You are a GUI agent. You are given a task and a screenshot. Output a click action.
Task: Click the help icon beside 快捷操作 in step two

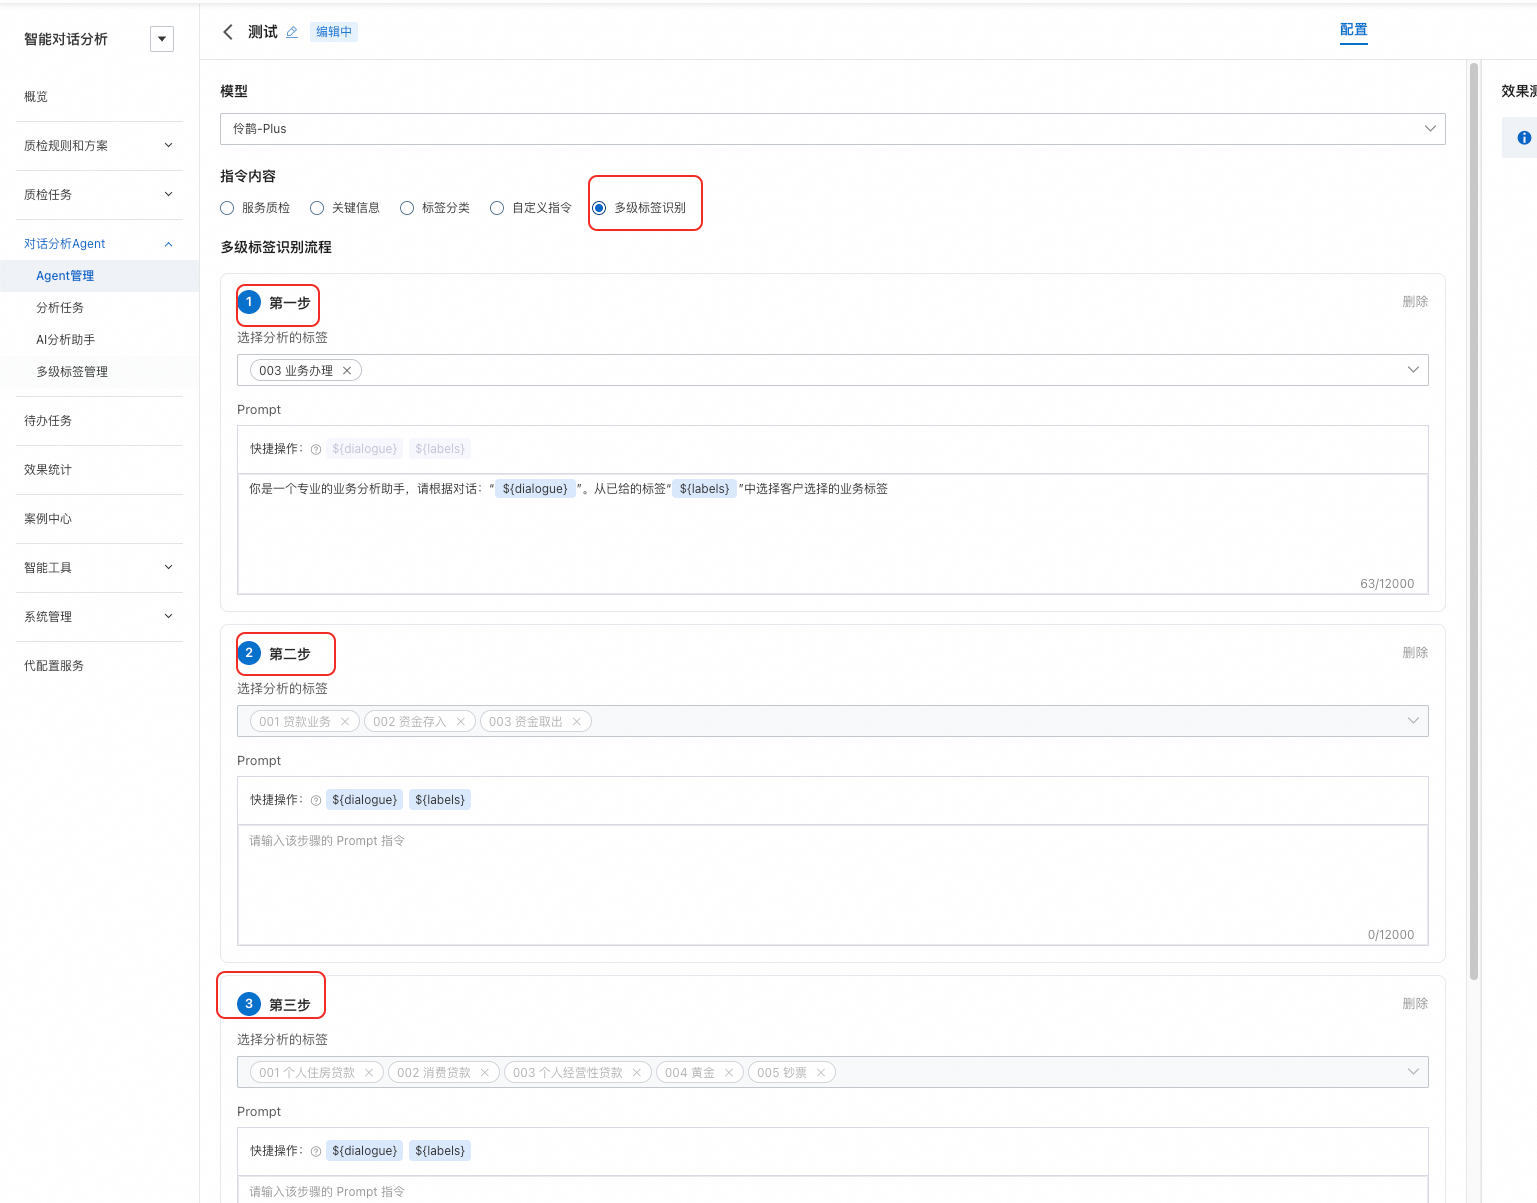coord(316,800)
